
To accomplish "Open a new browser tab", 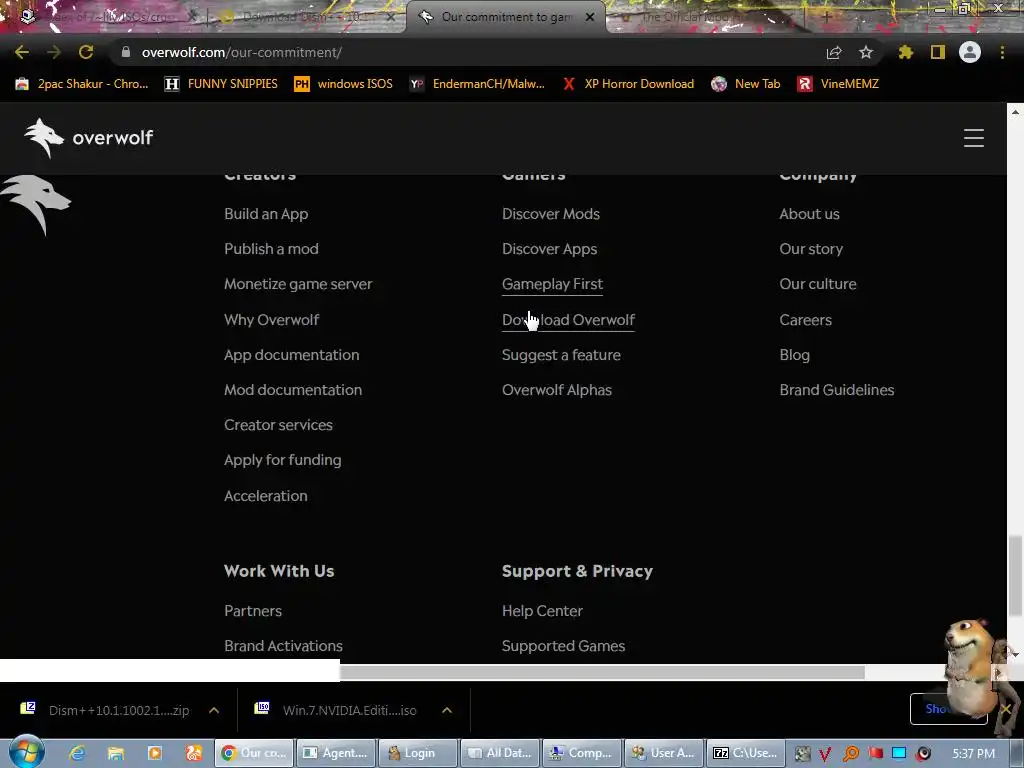I will [826, 17].
